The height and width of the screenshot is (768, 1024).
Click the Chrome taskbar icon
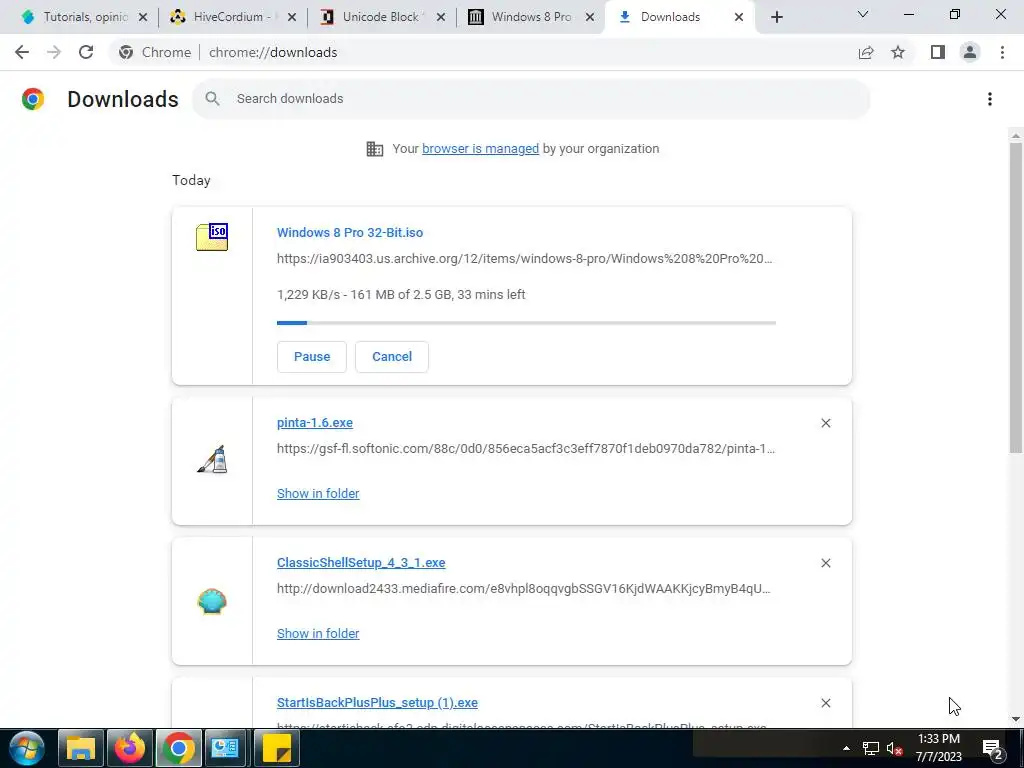coord(178,748)
